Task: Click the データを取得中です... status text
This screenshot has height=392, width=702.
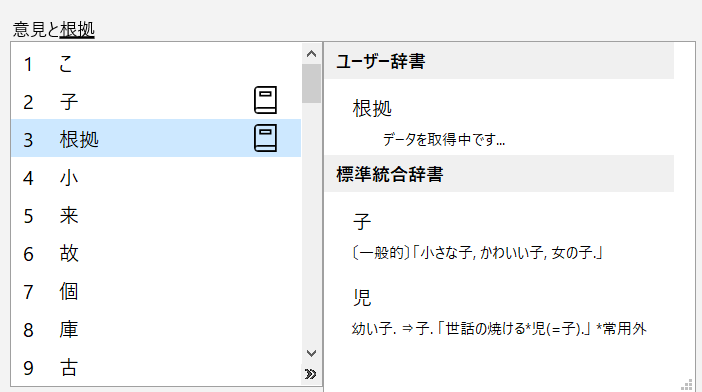Action: (444, 140)
